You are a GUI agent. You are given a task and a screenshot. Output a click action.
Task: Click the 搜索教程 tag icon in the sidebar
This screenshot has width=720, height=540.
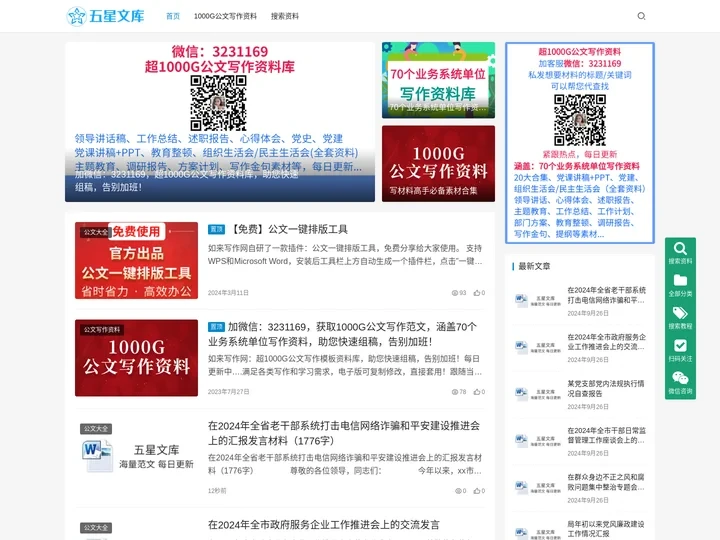coord(680,313)
